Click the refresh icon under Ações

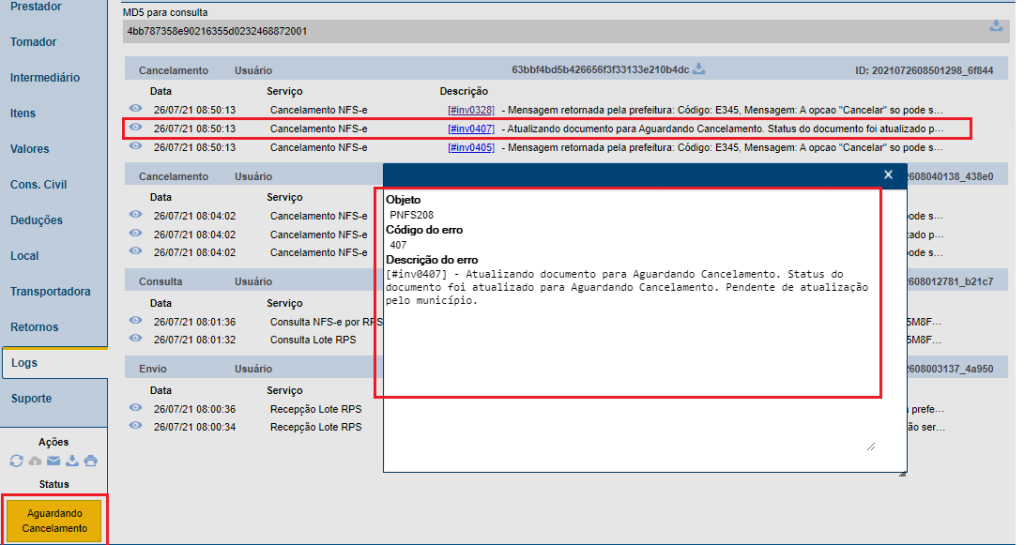16,461
